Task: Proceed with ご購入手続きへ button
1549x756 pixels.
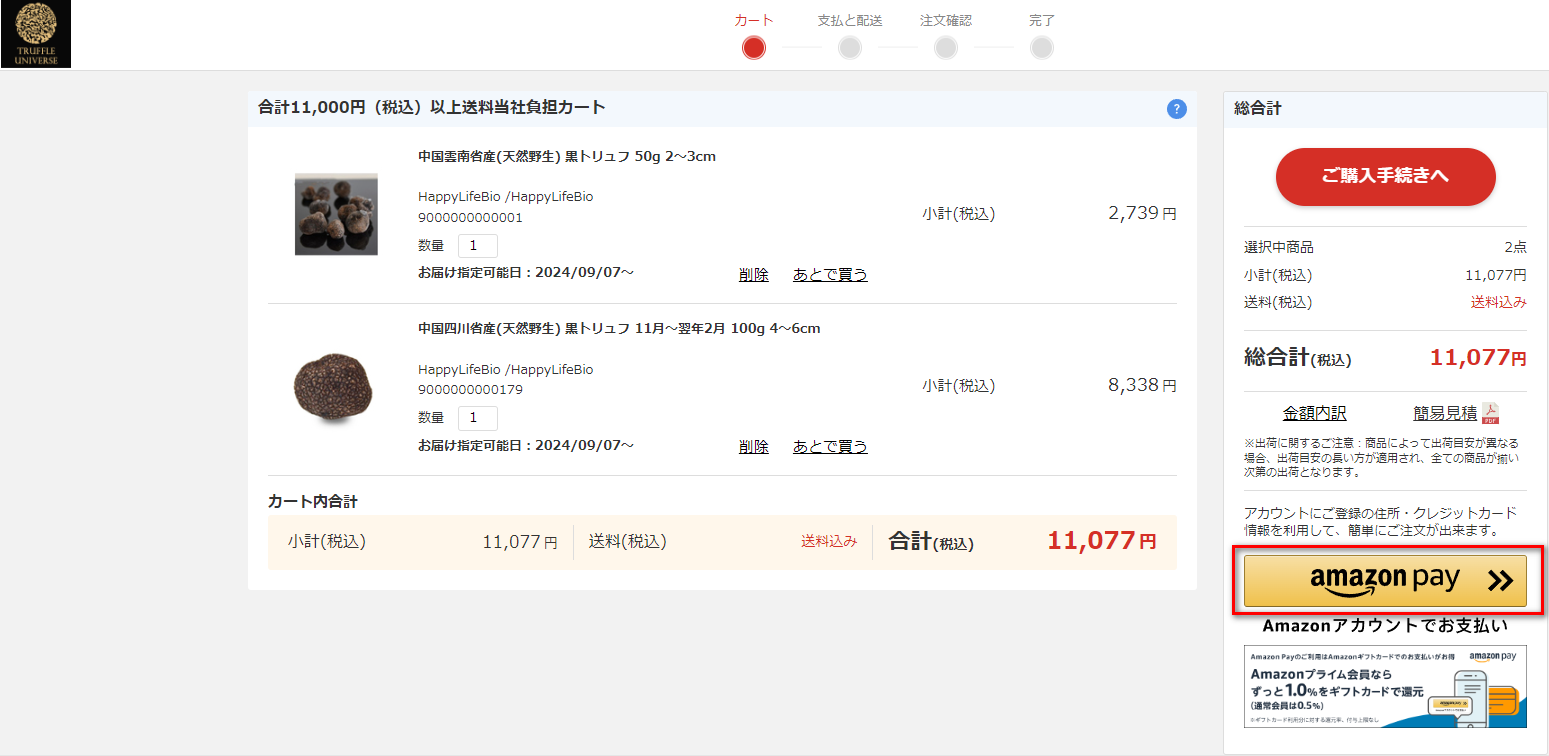Action: pos(1385,177)
